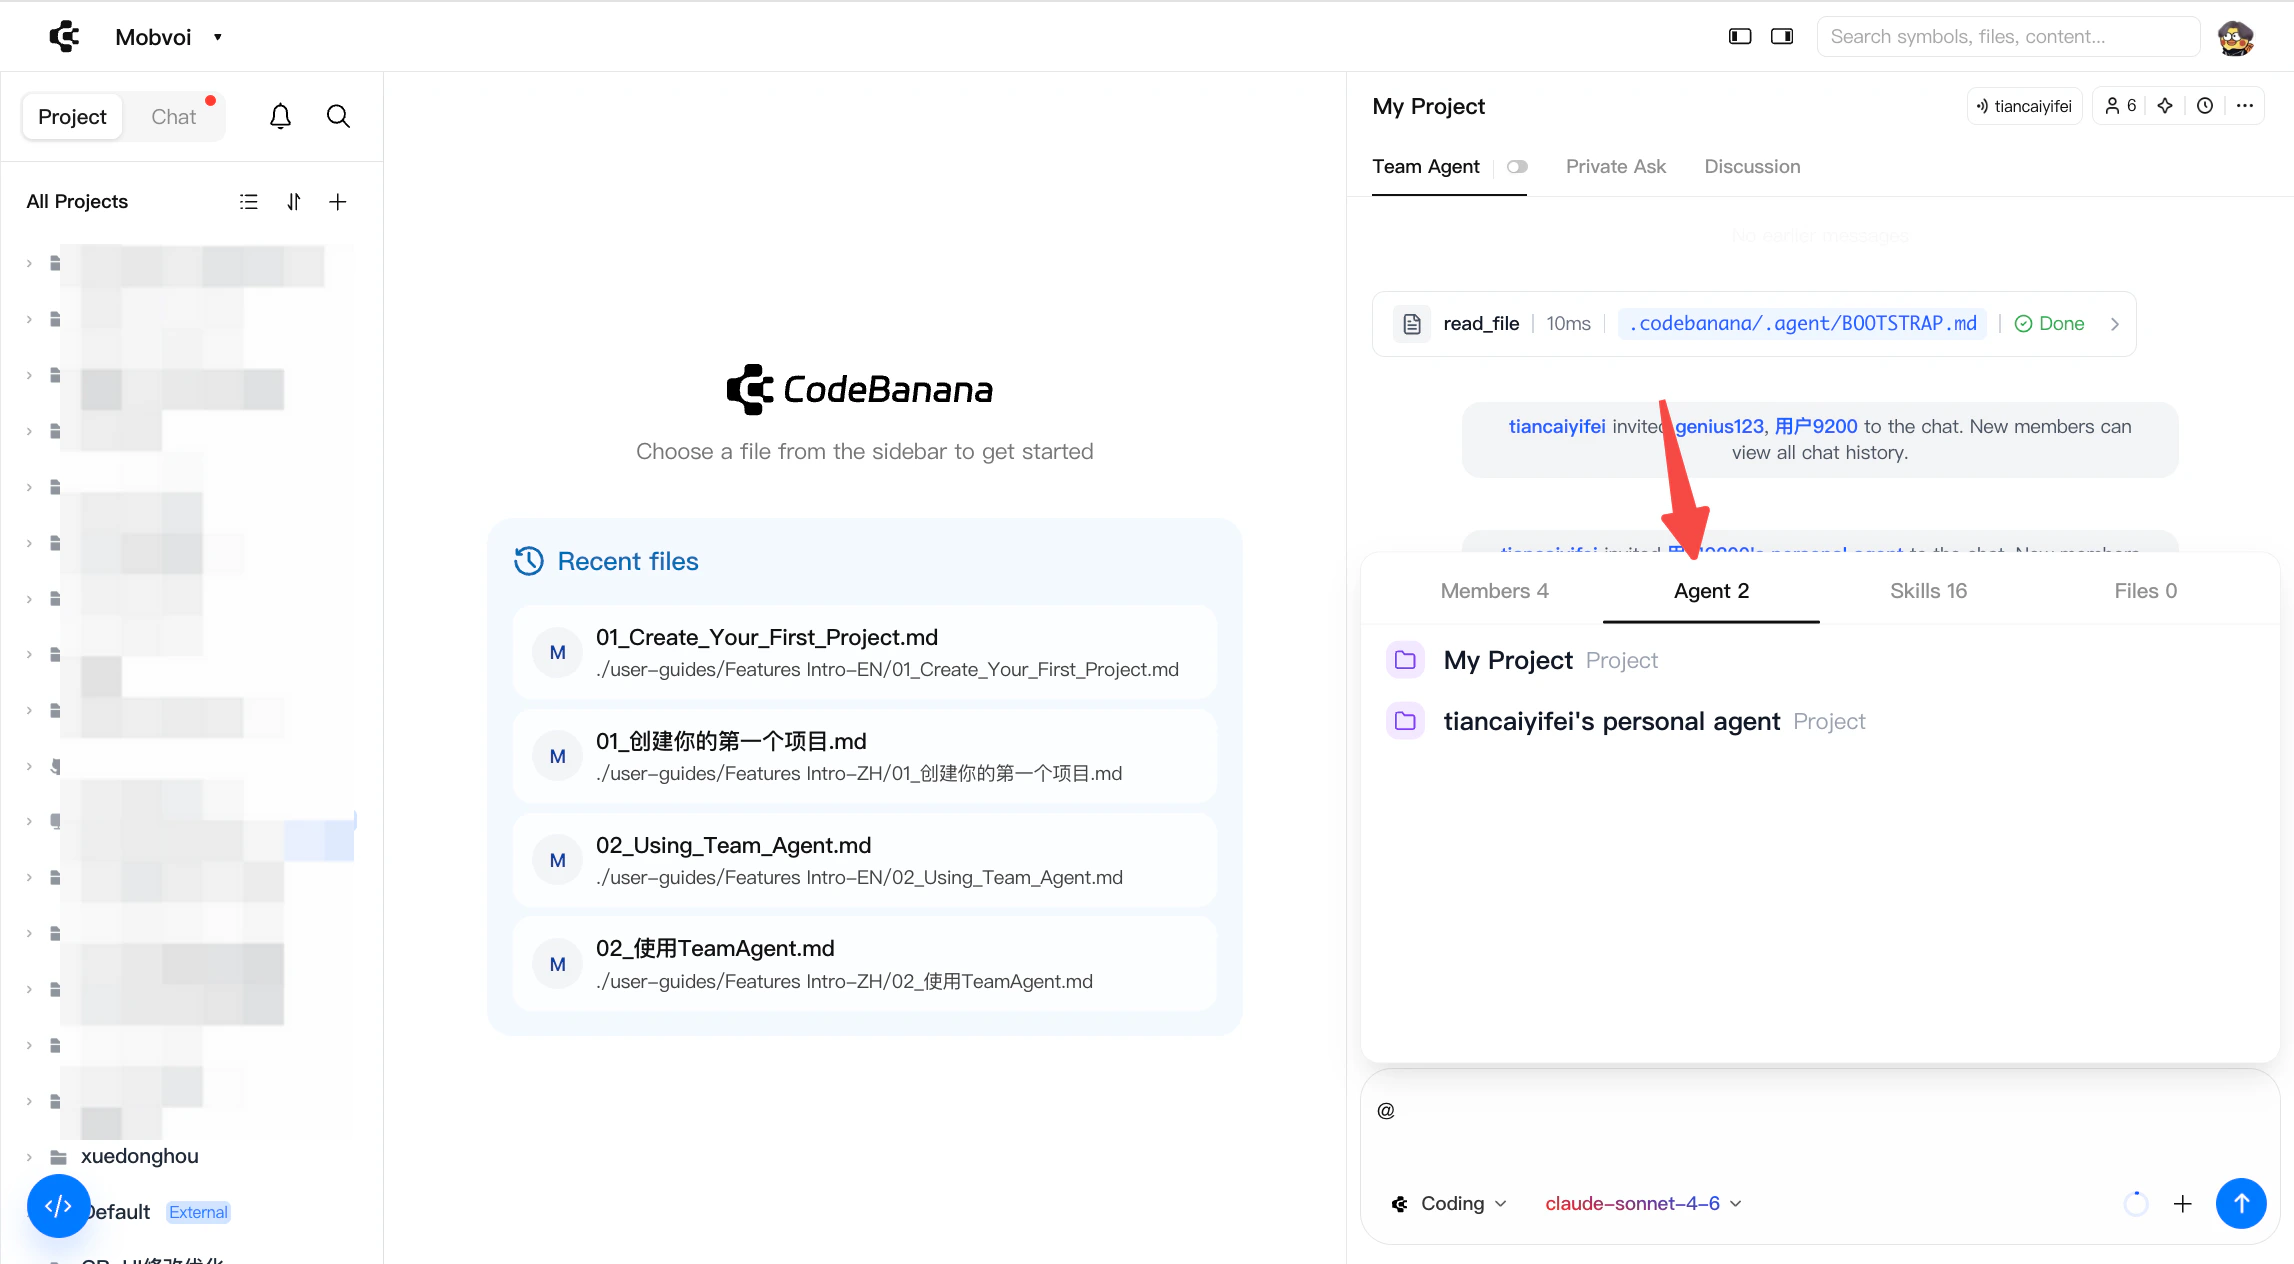2294x1264 pixels.
Task: Open recent file 01_创建你的第一个项目.md
Action: [864, 756]
